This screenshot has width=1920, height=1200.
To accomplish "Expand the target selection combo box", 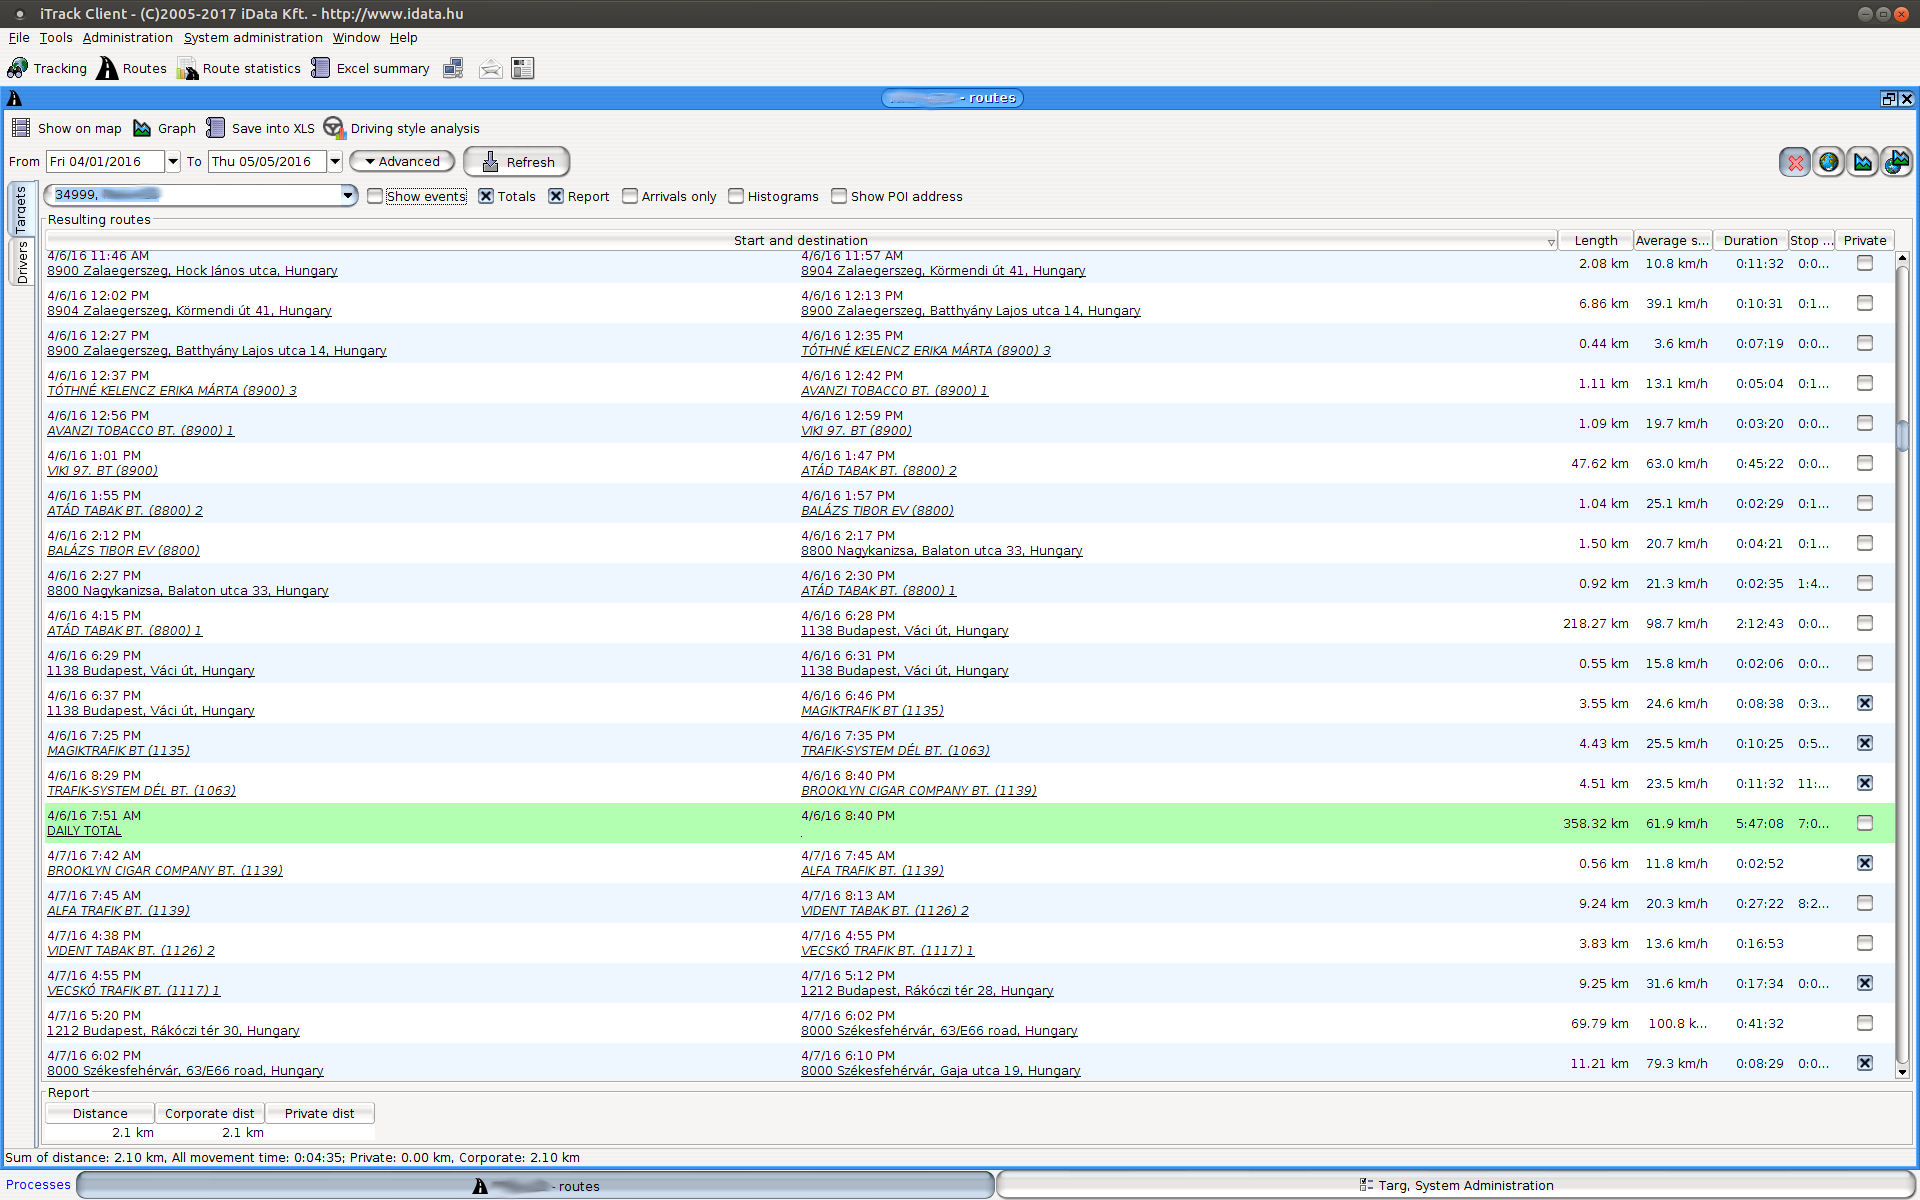I will tap(348, 195).
